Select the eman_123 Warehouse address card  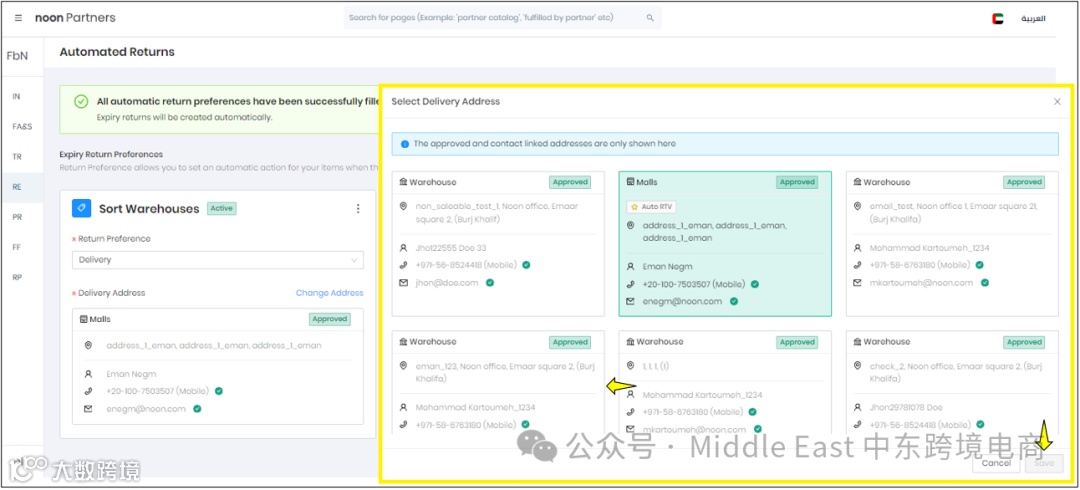coord(498,382)
